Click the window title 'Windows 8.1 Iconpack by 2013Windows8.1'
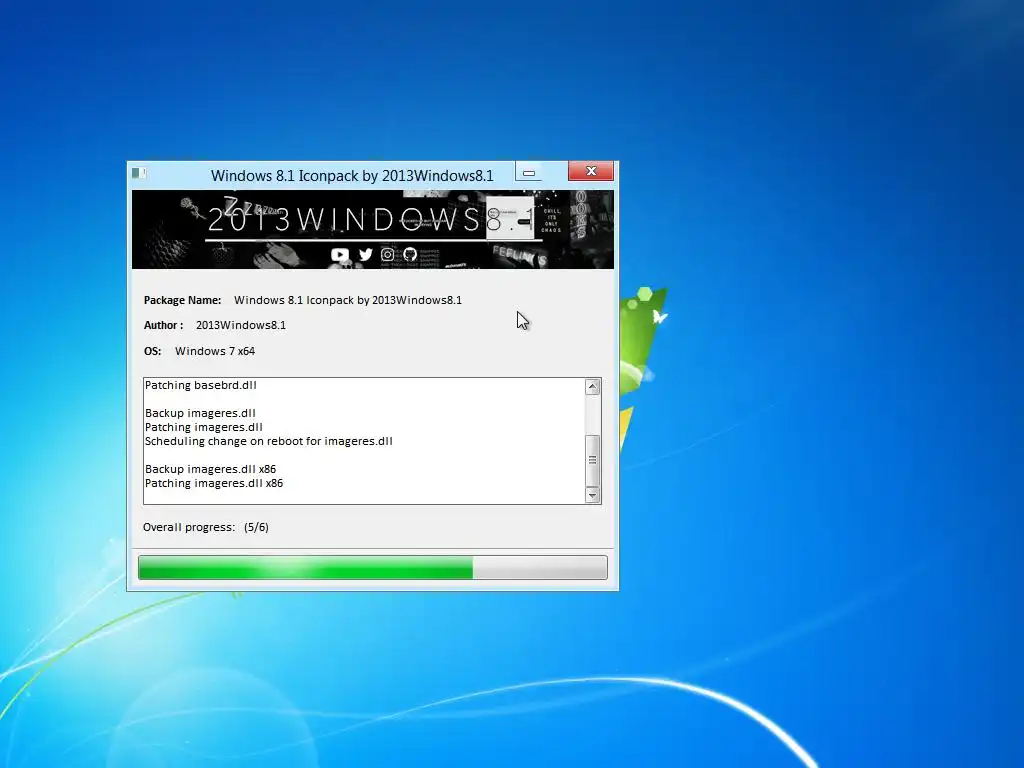This screenshot has height=768, width=1024. click(x=352, y=176)
